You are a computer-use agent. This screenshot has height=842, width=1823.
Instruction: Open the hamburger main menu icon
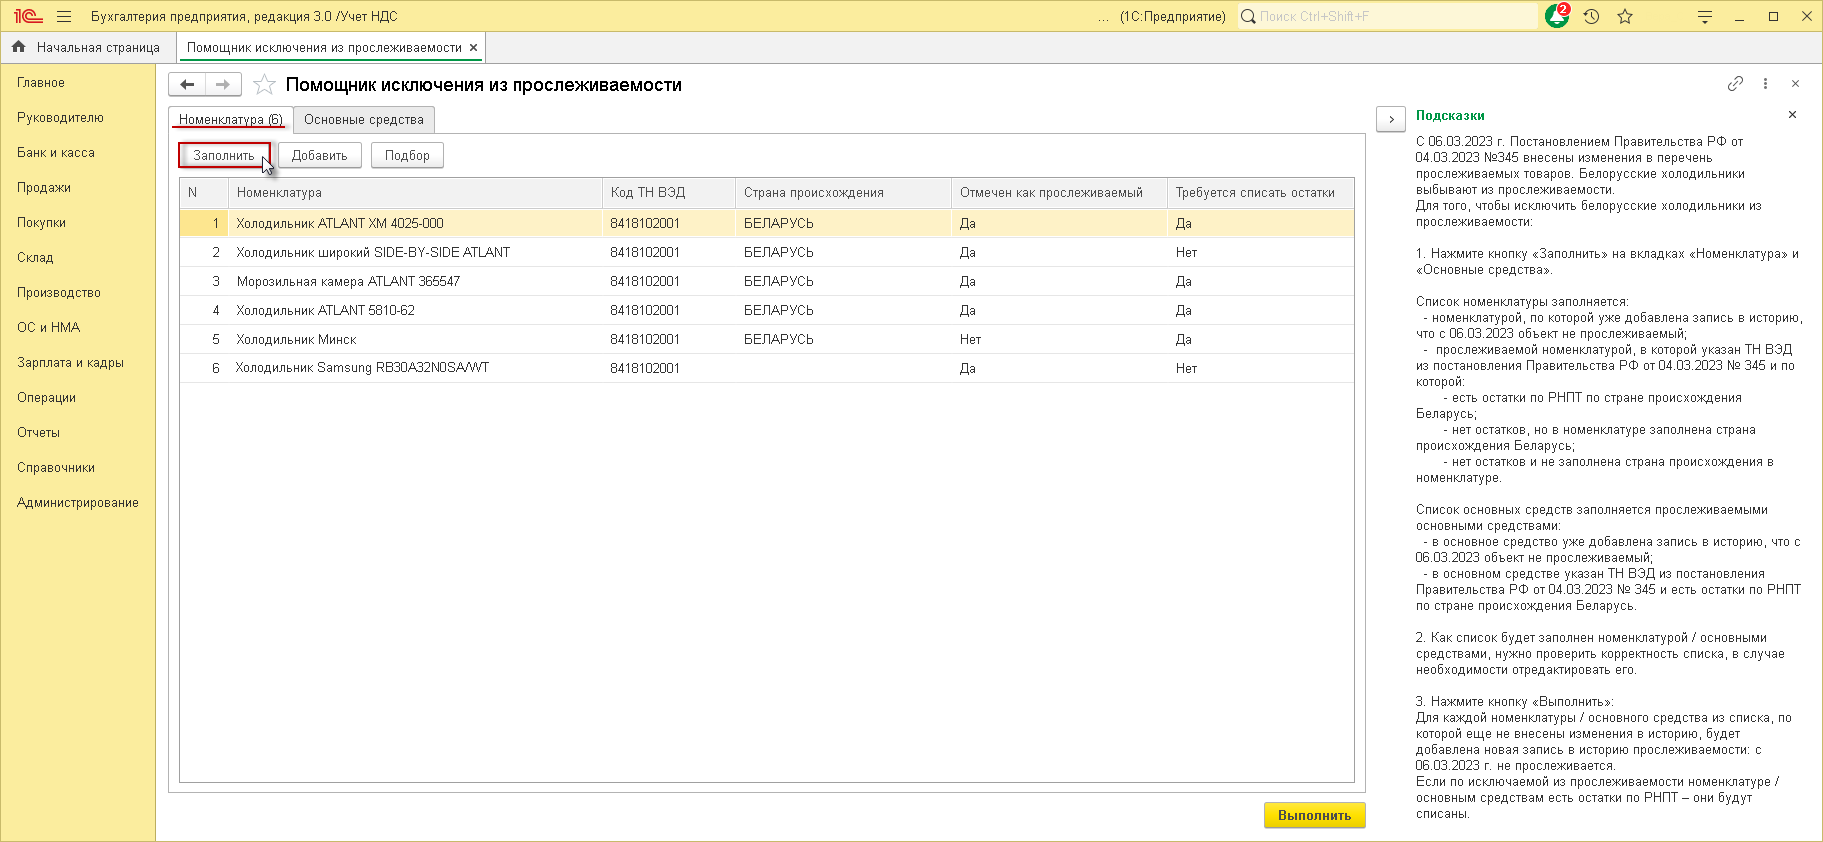point(64,16)
